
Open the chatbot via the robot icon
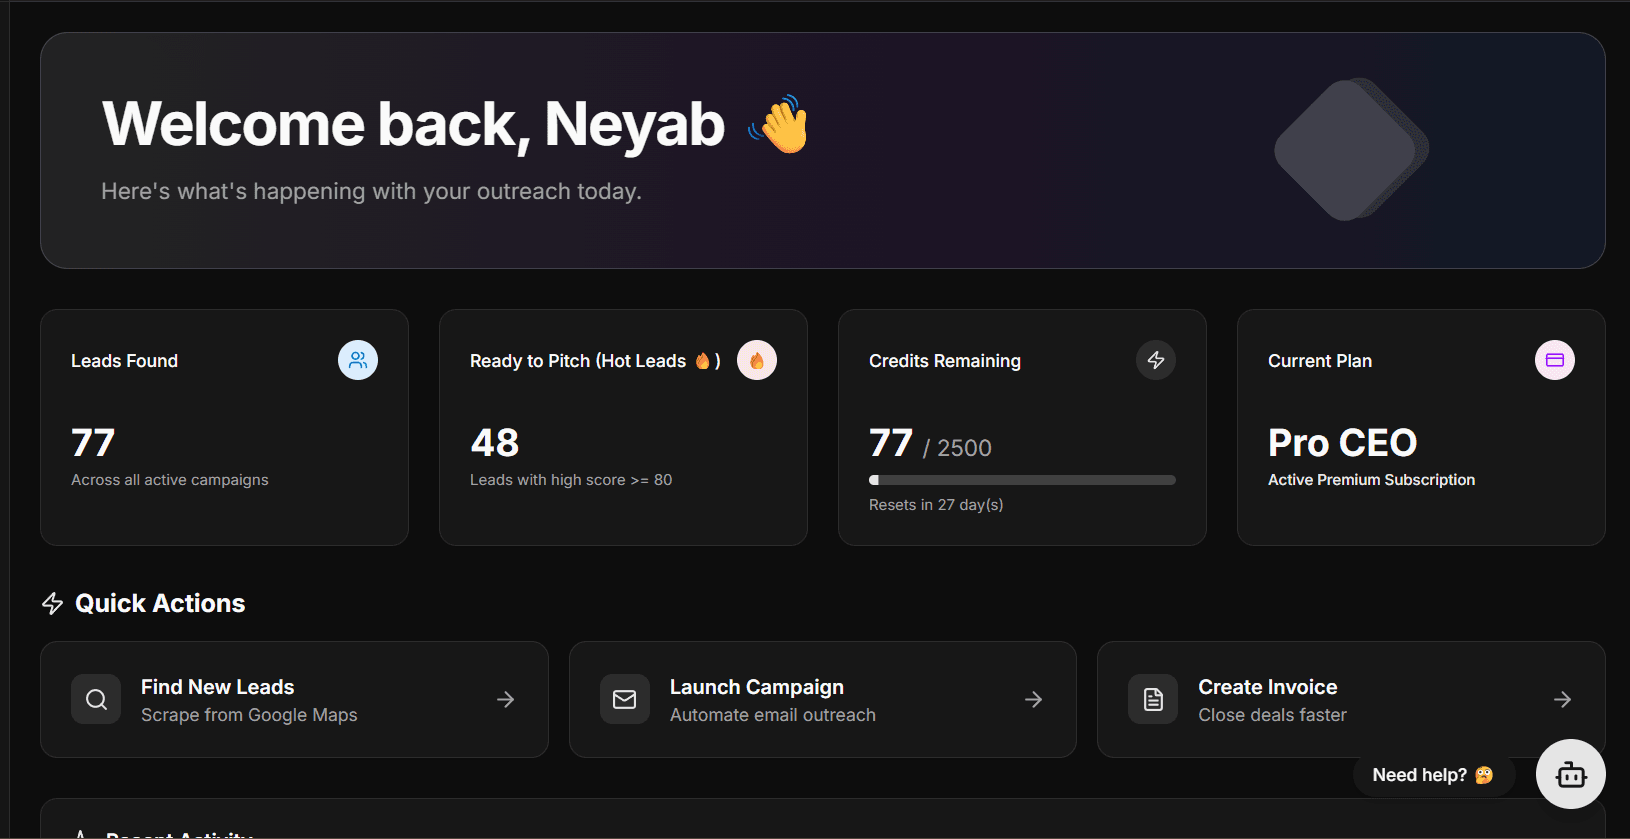coord(1570,774)
